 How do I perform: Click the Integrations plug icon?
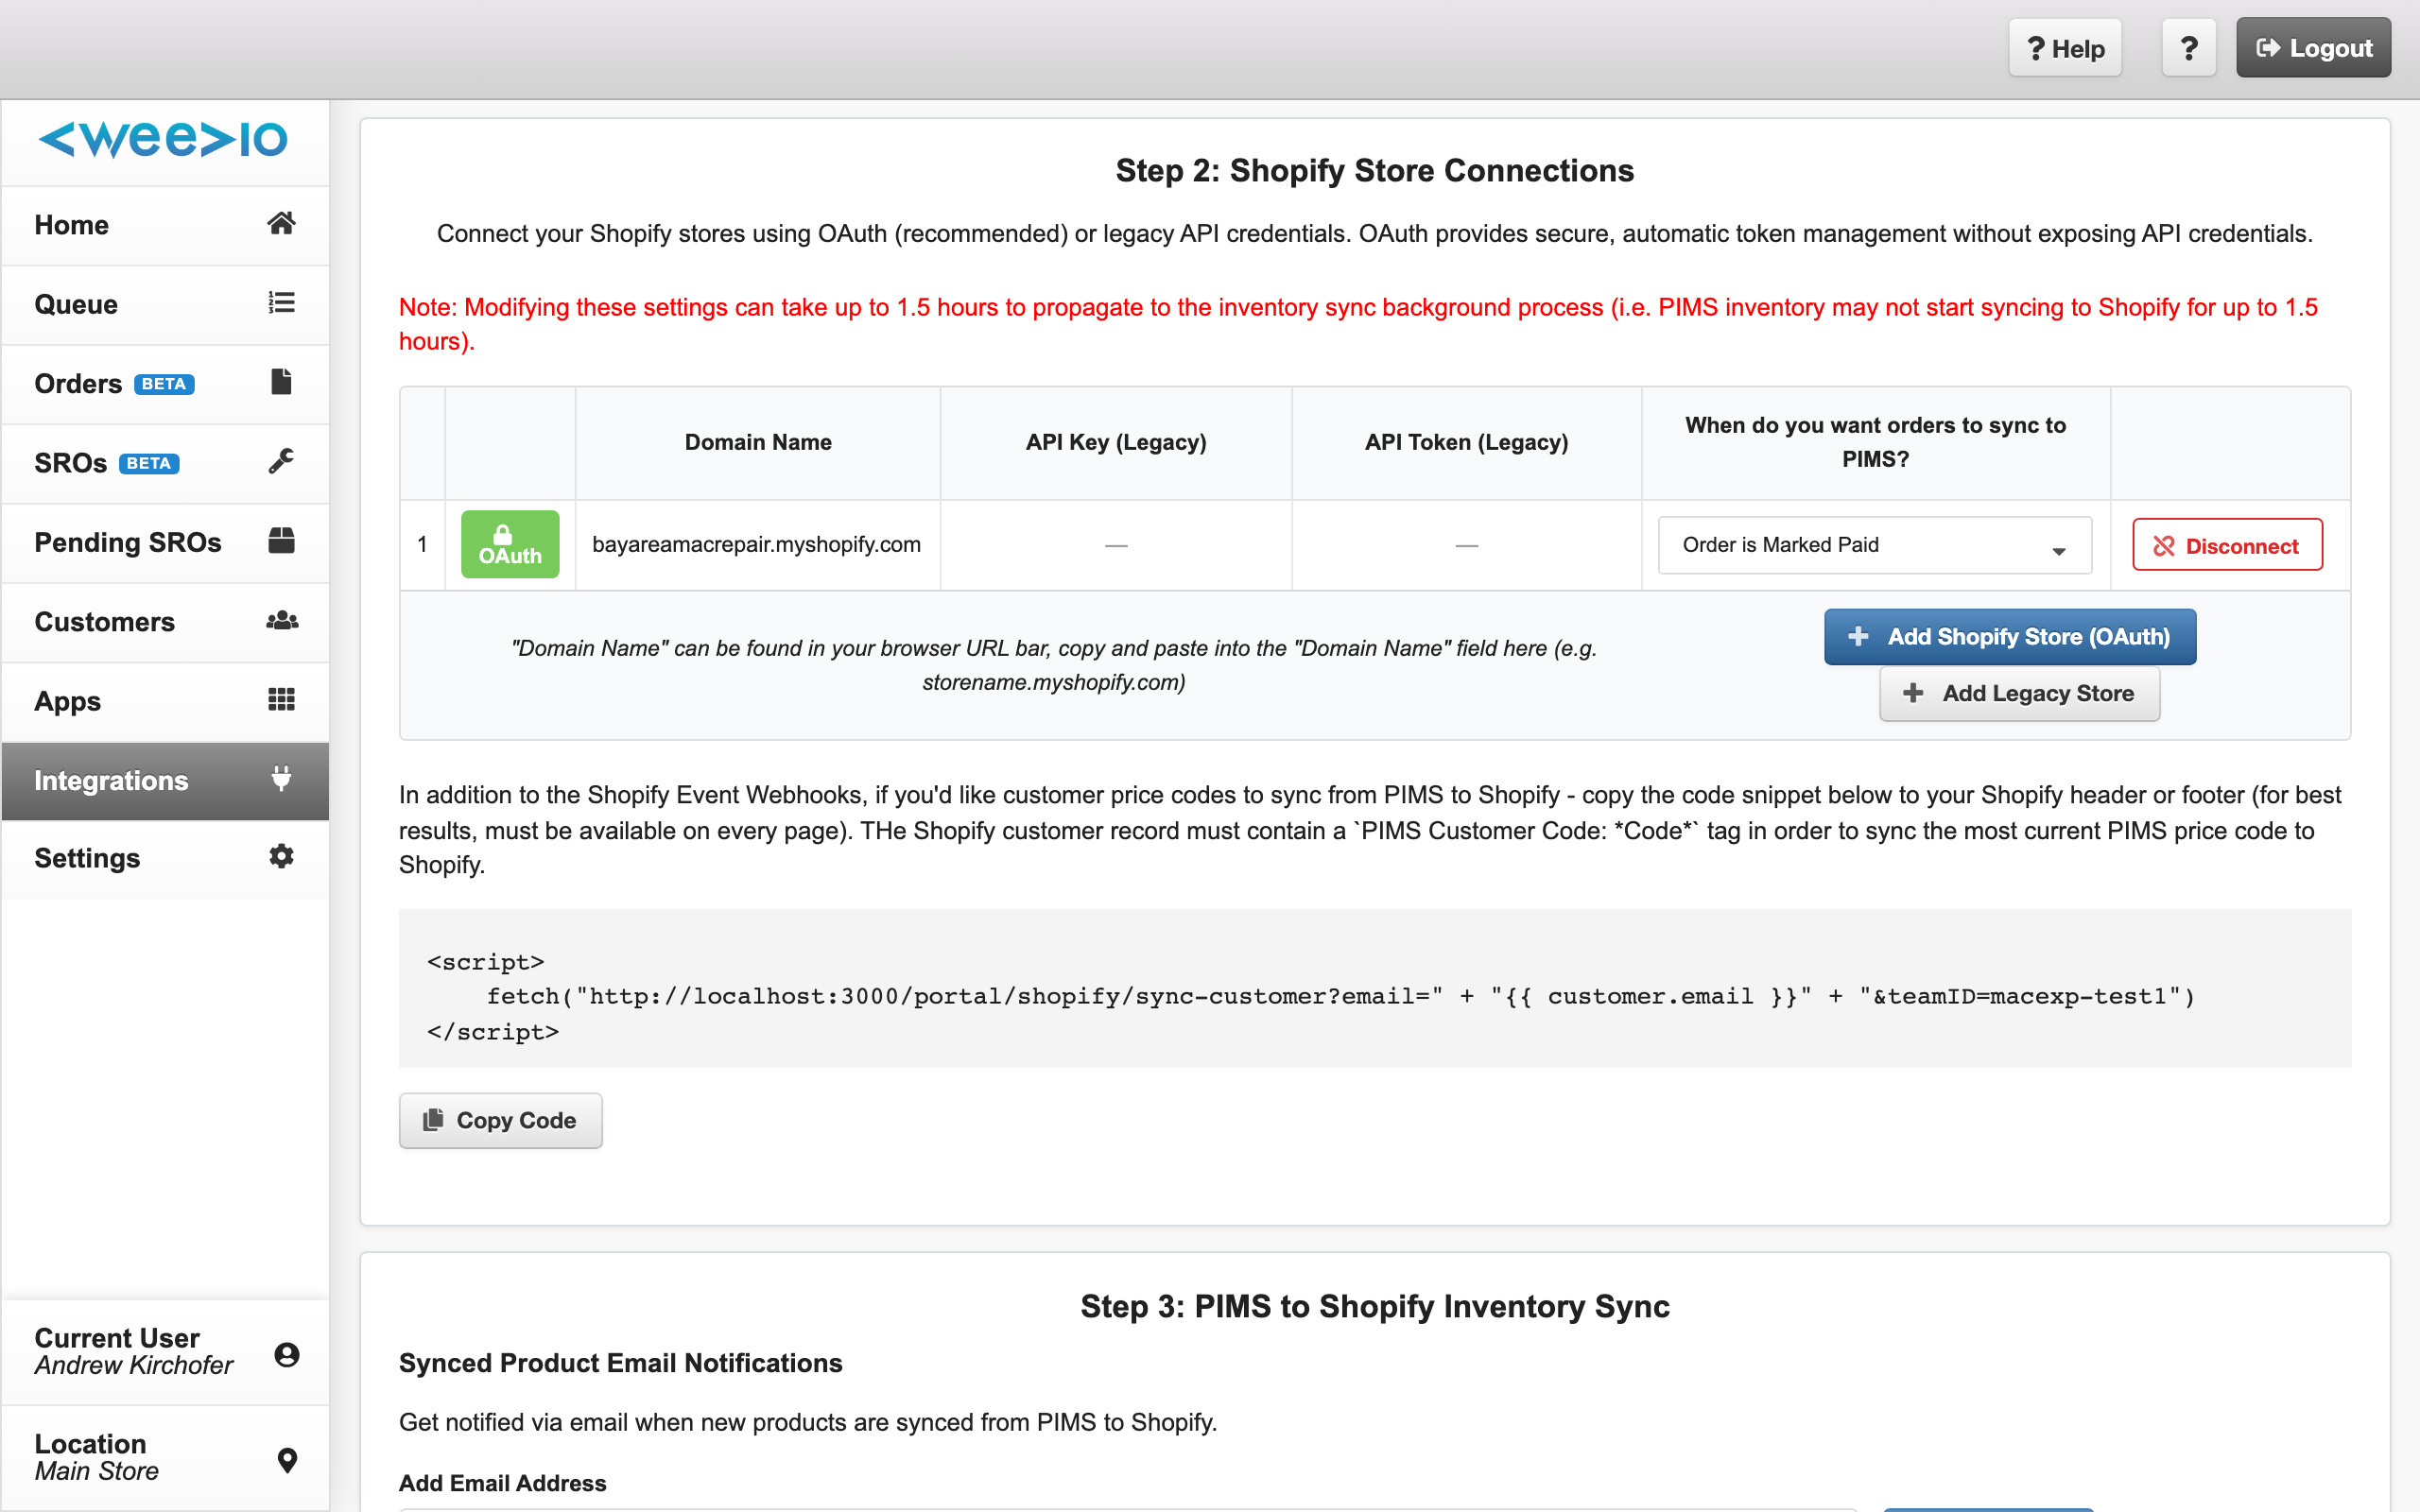point(281,779)
